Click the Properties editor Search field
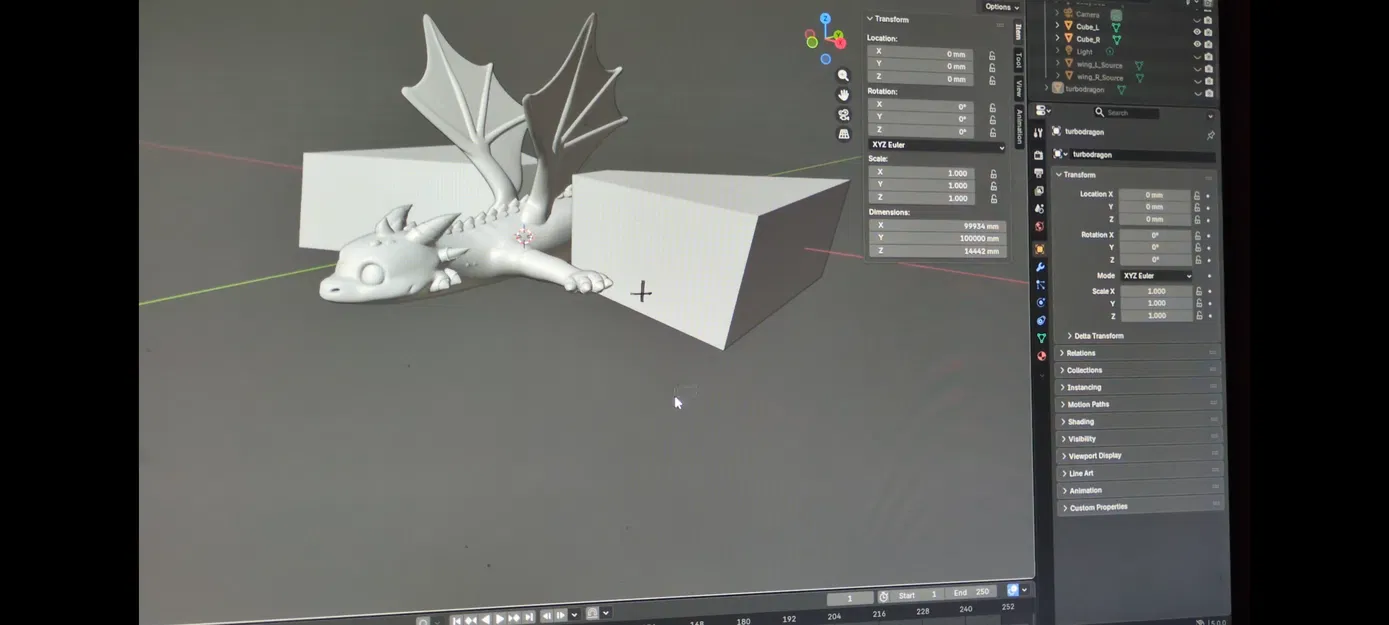This screenshot has width=1389, height=625. 1127,113
